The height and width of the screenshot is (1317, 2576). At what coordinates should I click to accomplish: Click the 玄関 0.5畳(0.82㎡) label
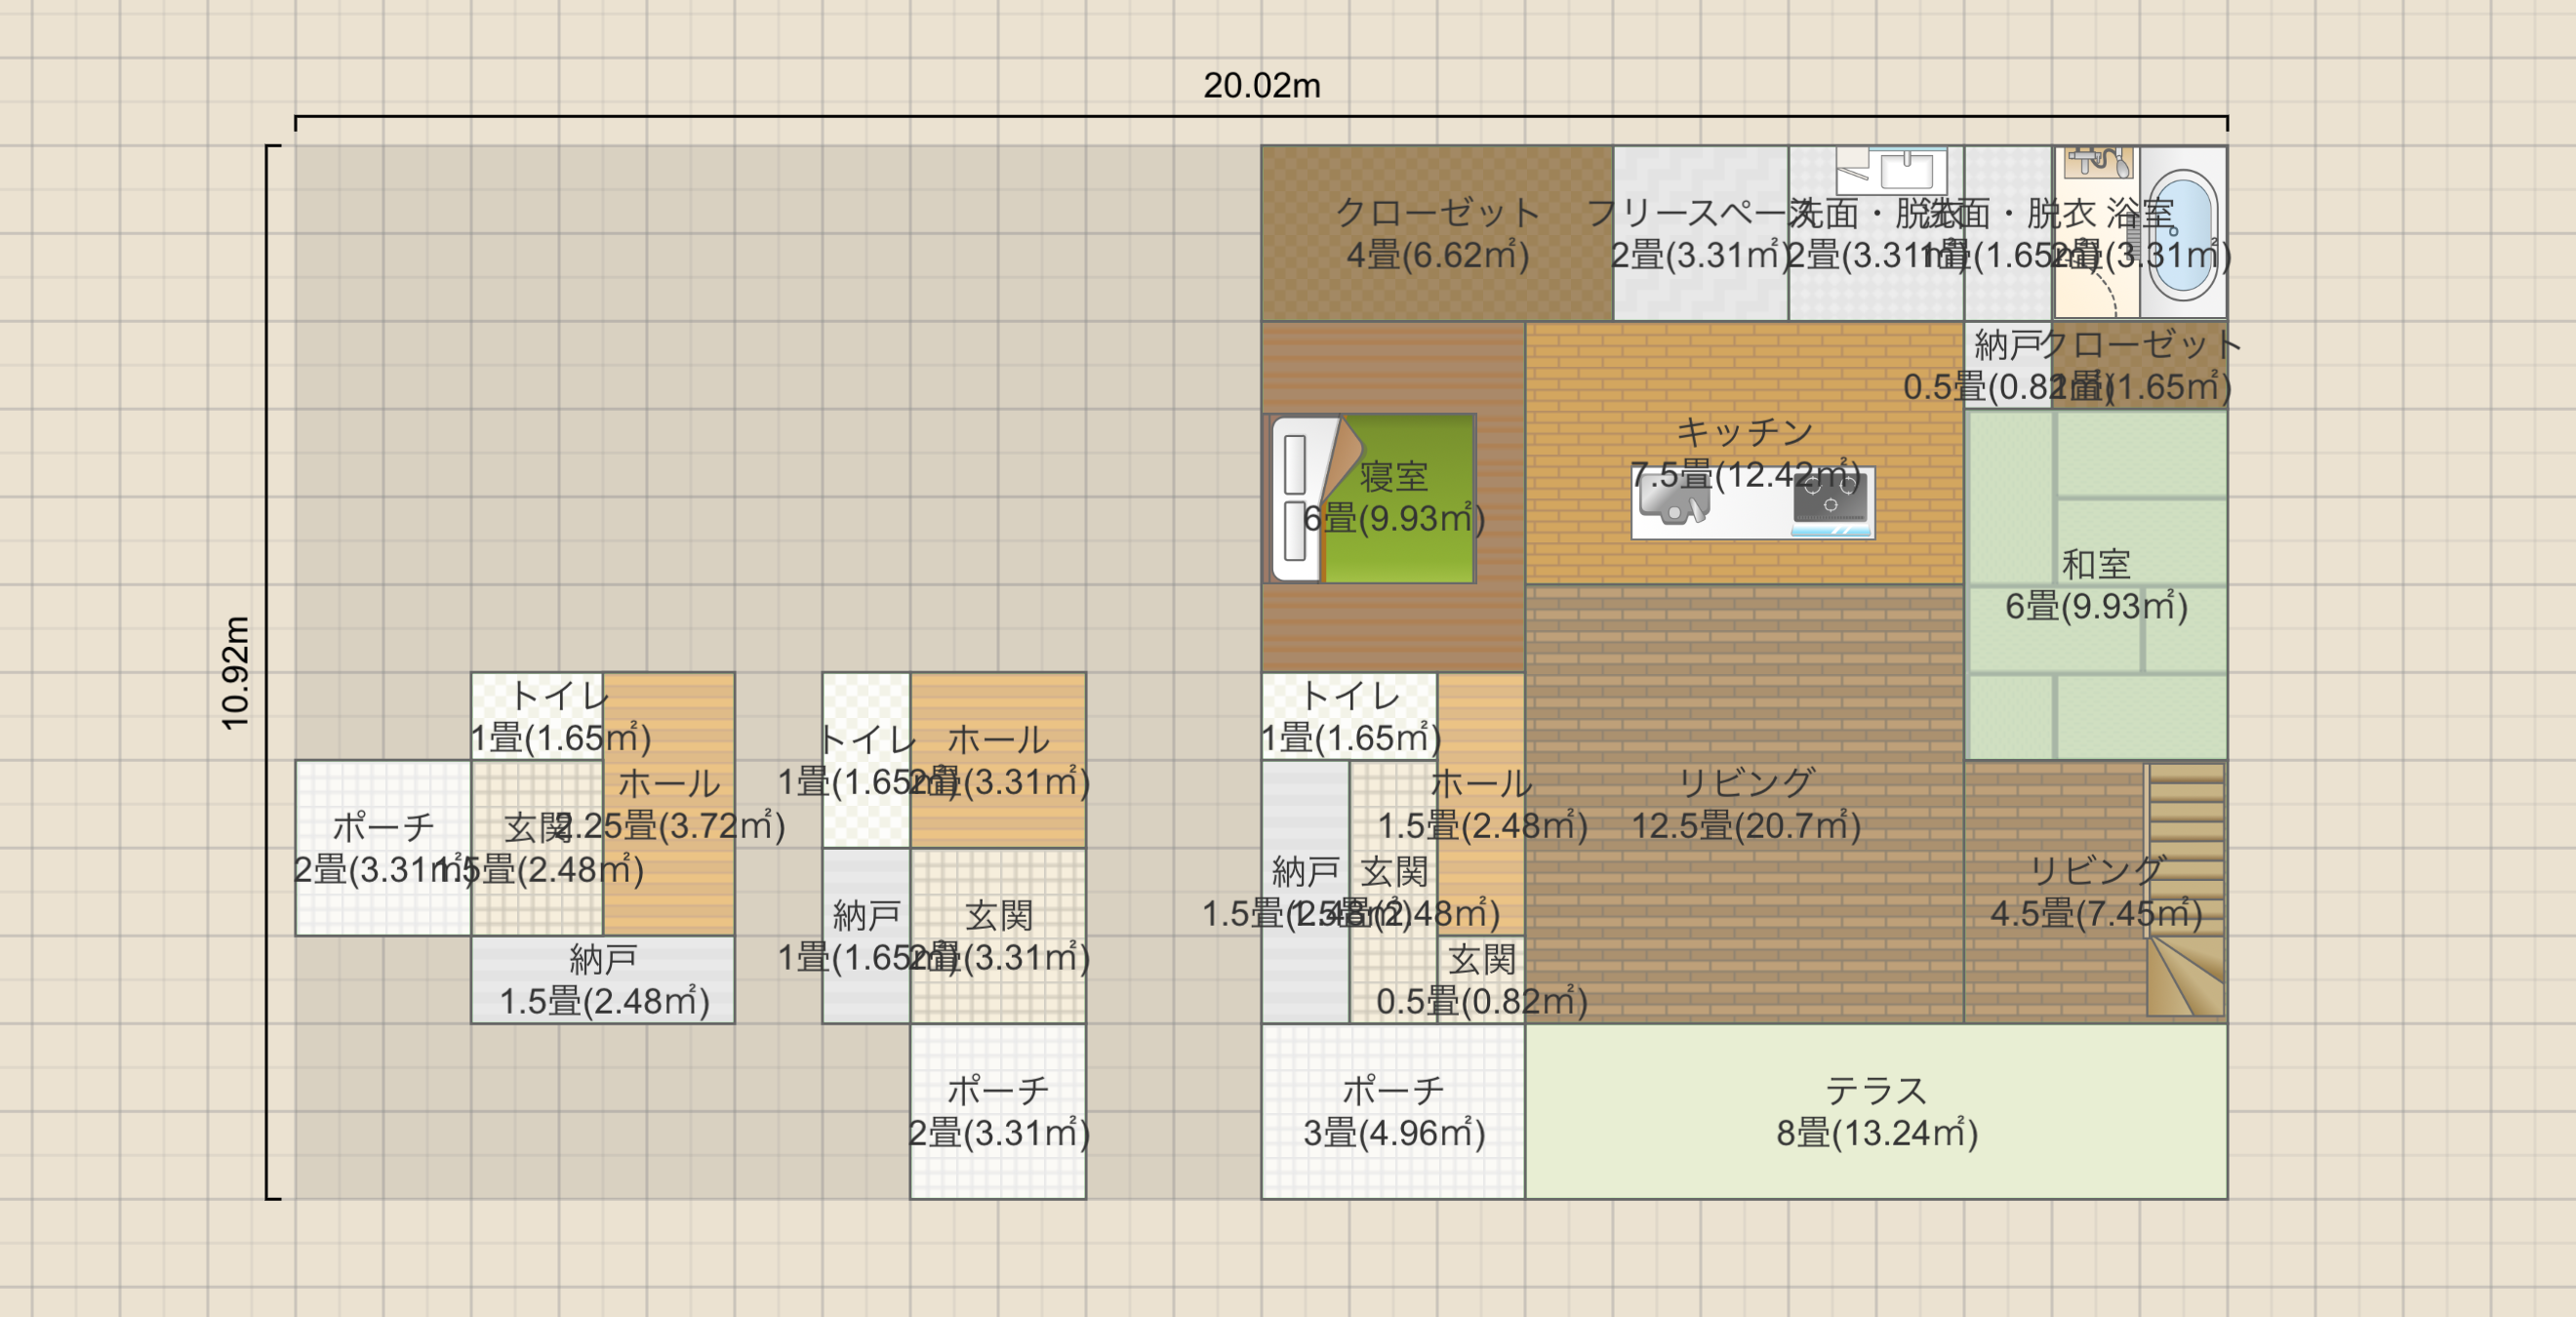point(1481,980)
